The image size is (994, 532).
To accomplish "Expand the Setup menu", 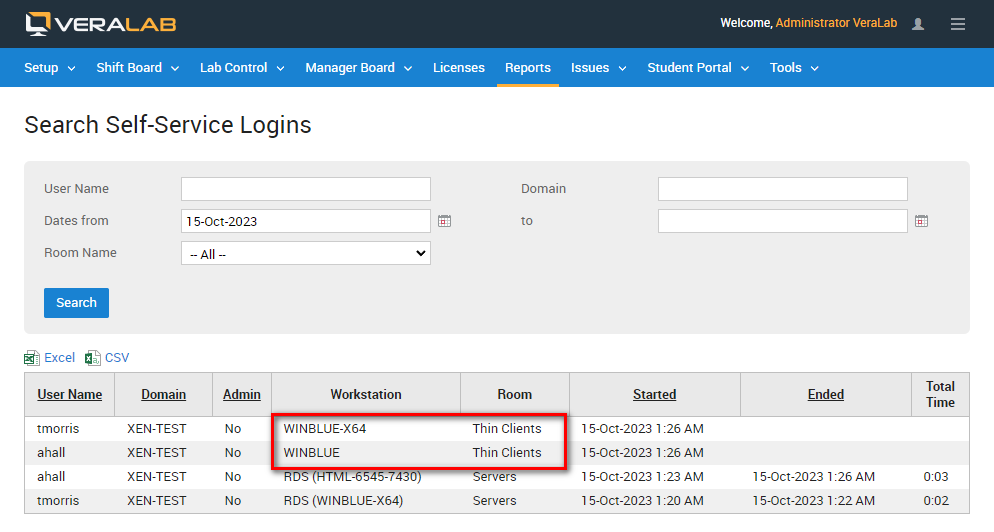I will coord(49,68).
